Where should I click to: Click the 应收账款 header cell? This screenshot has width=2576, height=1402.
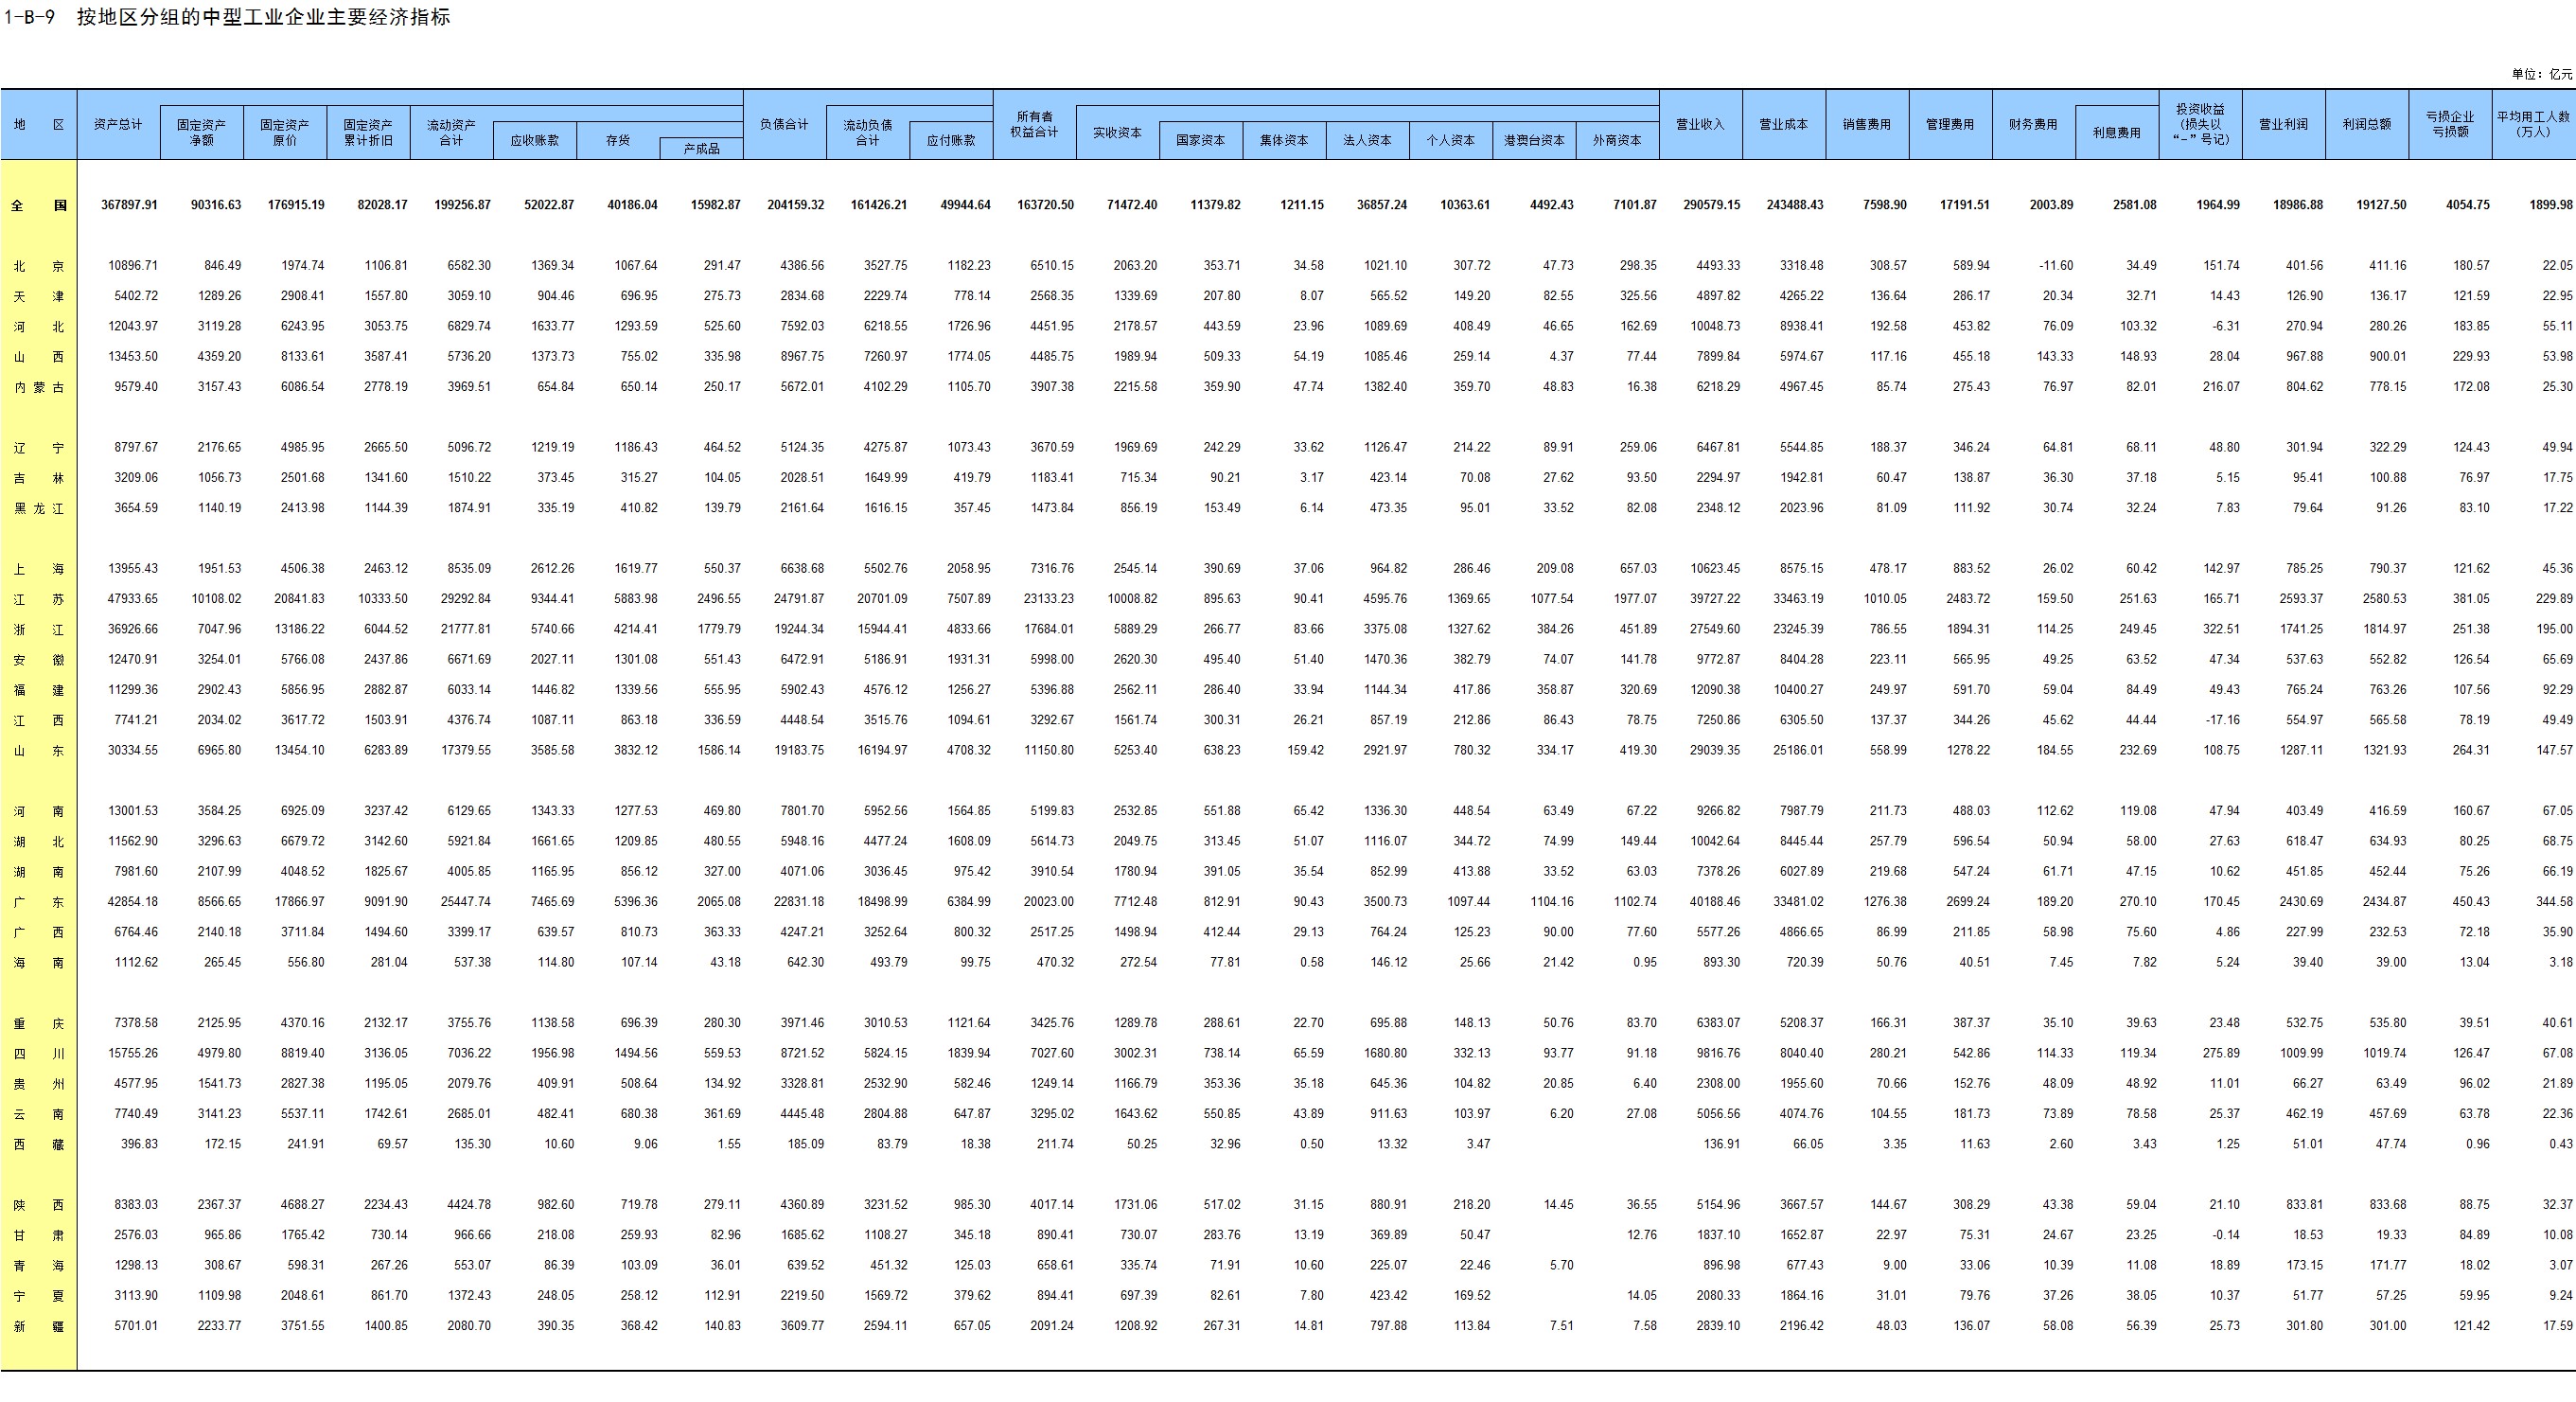pyautogui.click(x=534, y=141)
